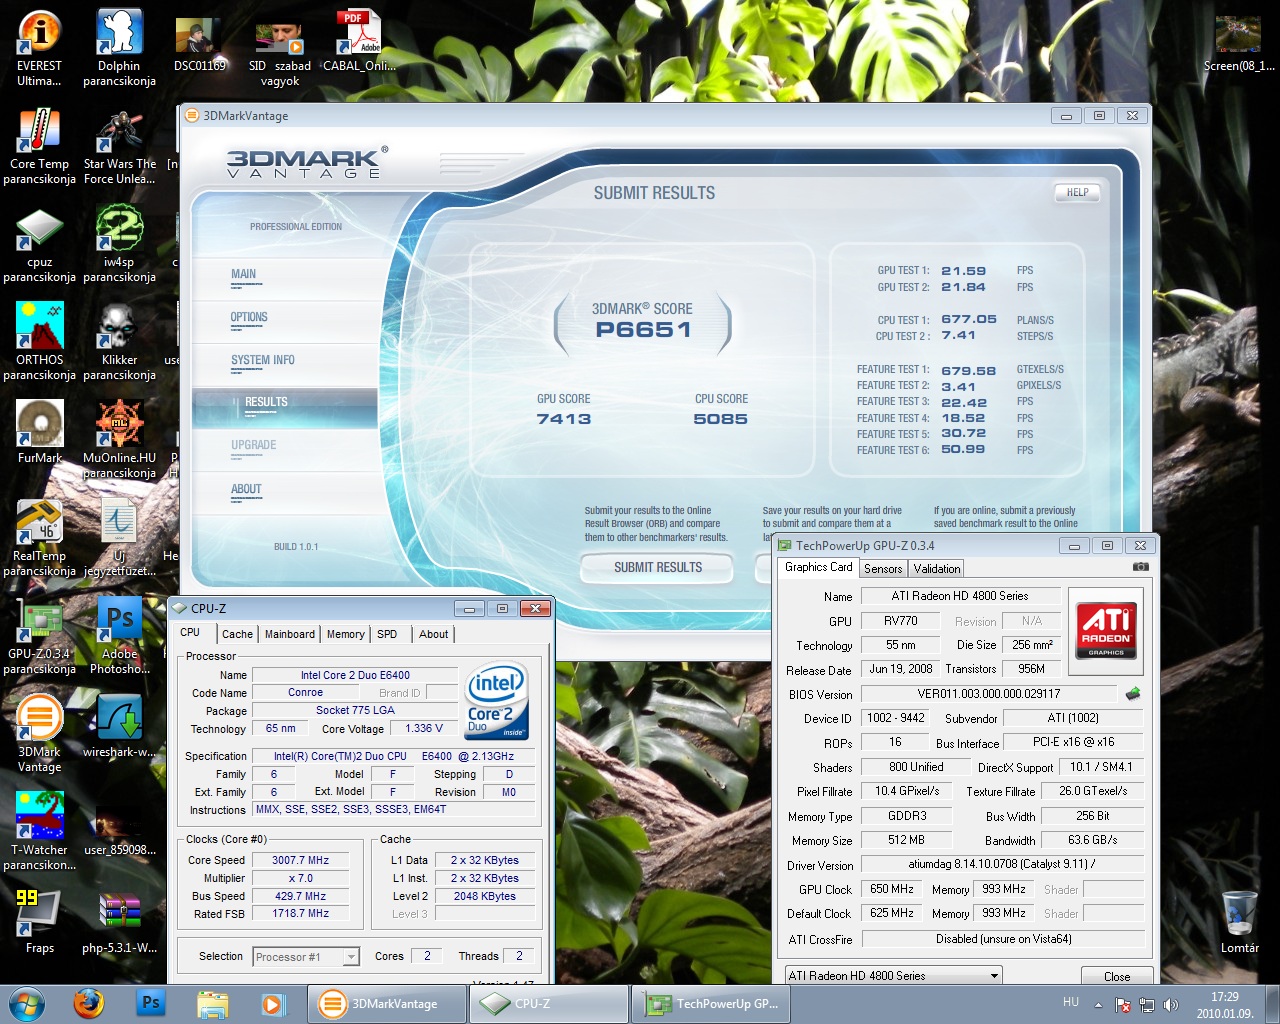Launch FurMark desktop icon
The height and width of the screenshot is (1024, 1280).
39,432
